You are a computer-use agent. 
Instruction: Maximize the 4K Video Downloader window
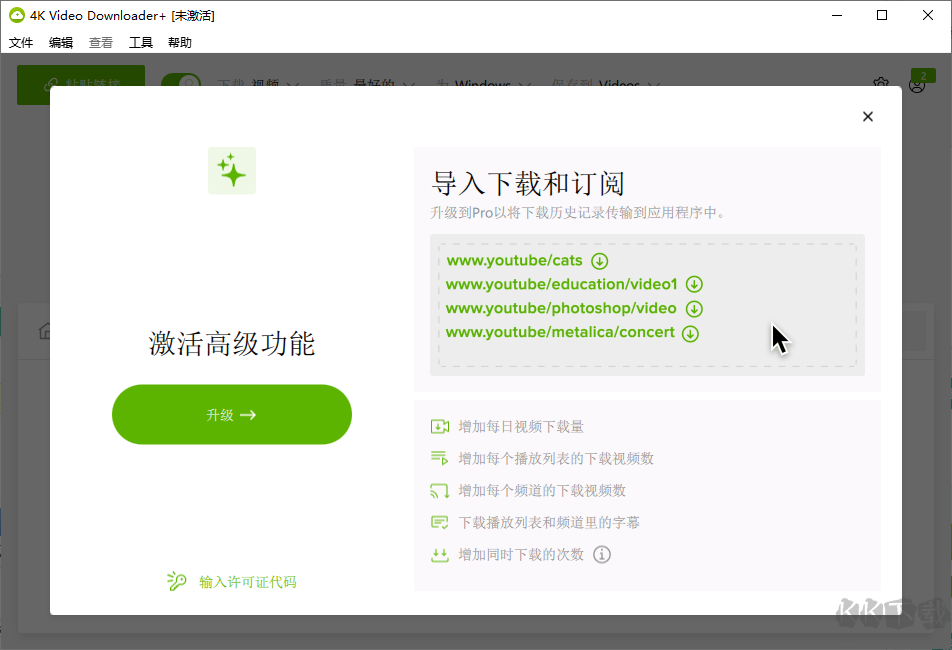tap(882, 15)
